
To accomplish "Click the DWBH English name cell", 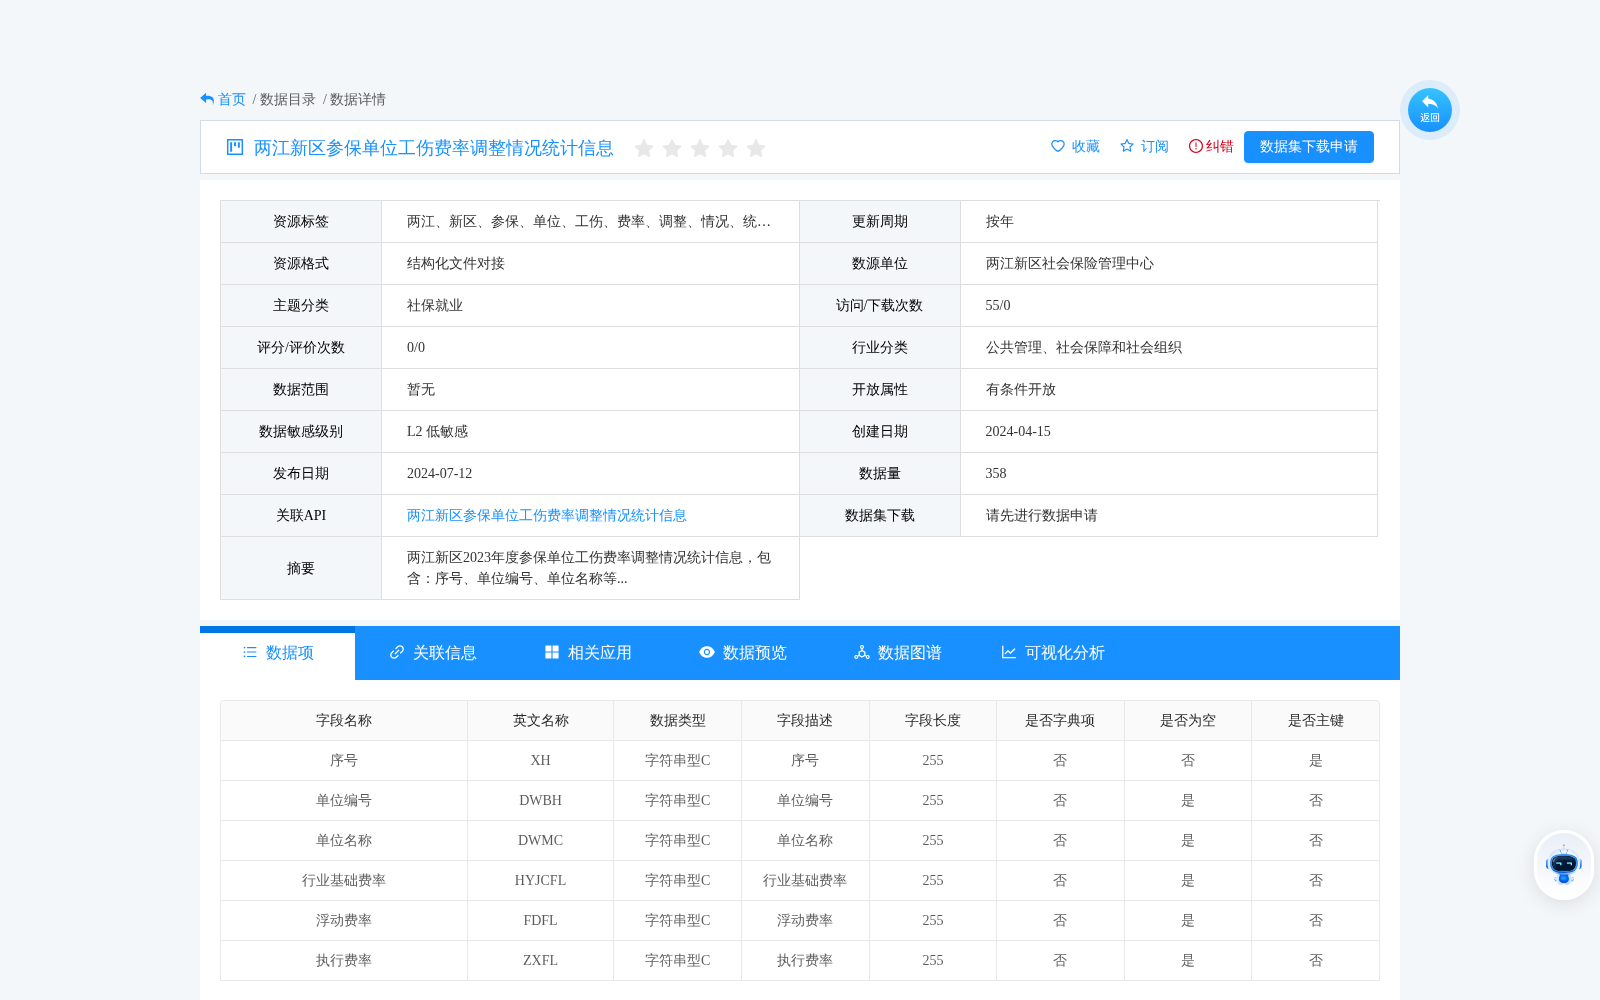I will pos(541,800).
